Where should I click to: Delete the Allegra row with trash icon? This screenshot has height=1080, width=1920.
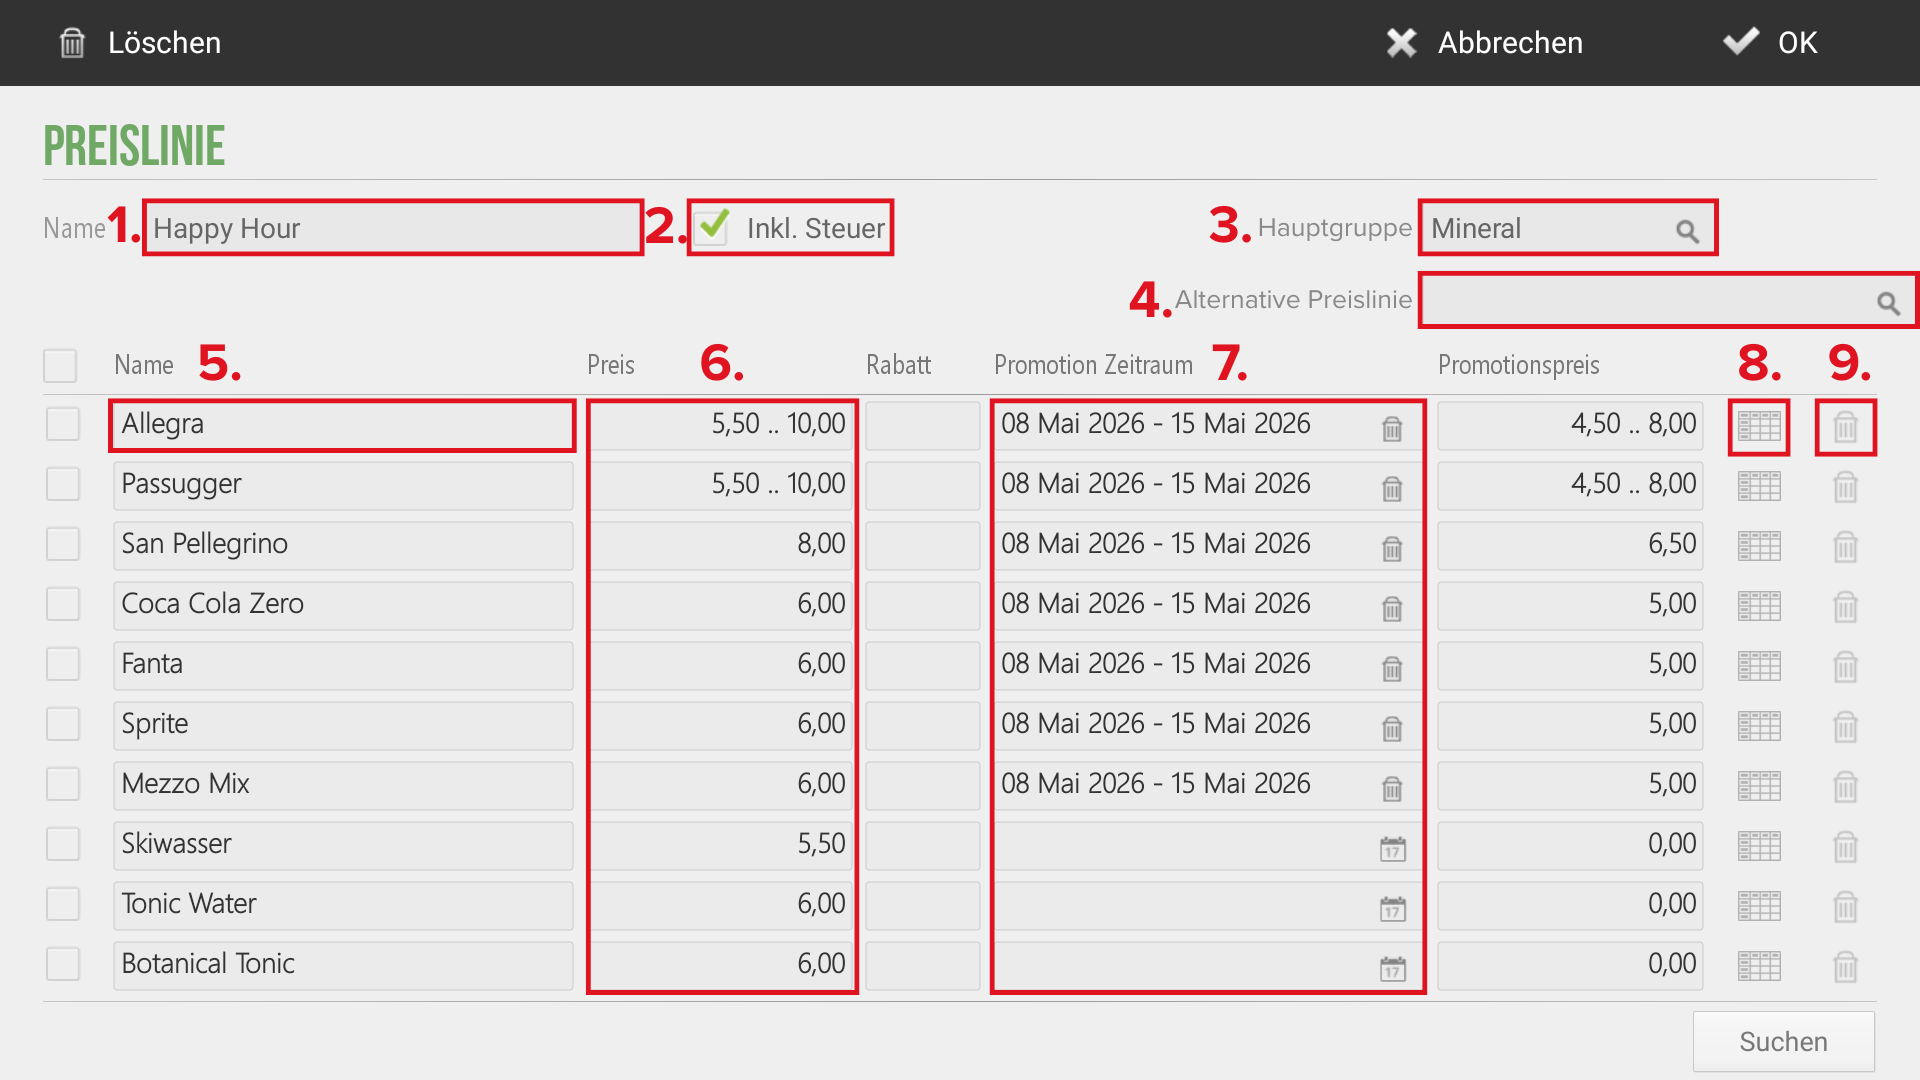(x=1845, y=427)
